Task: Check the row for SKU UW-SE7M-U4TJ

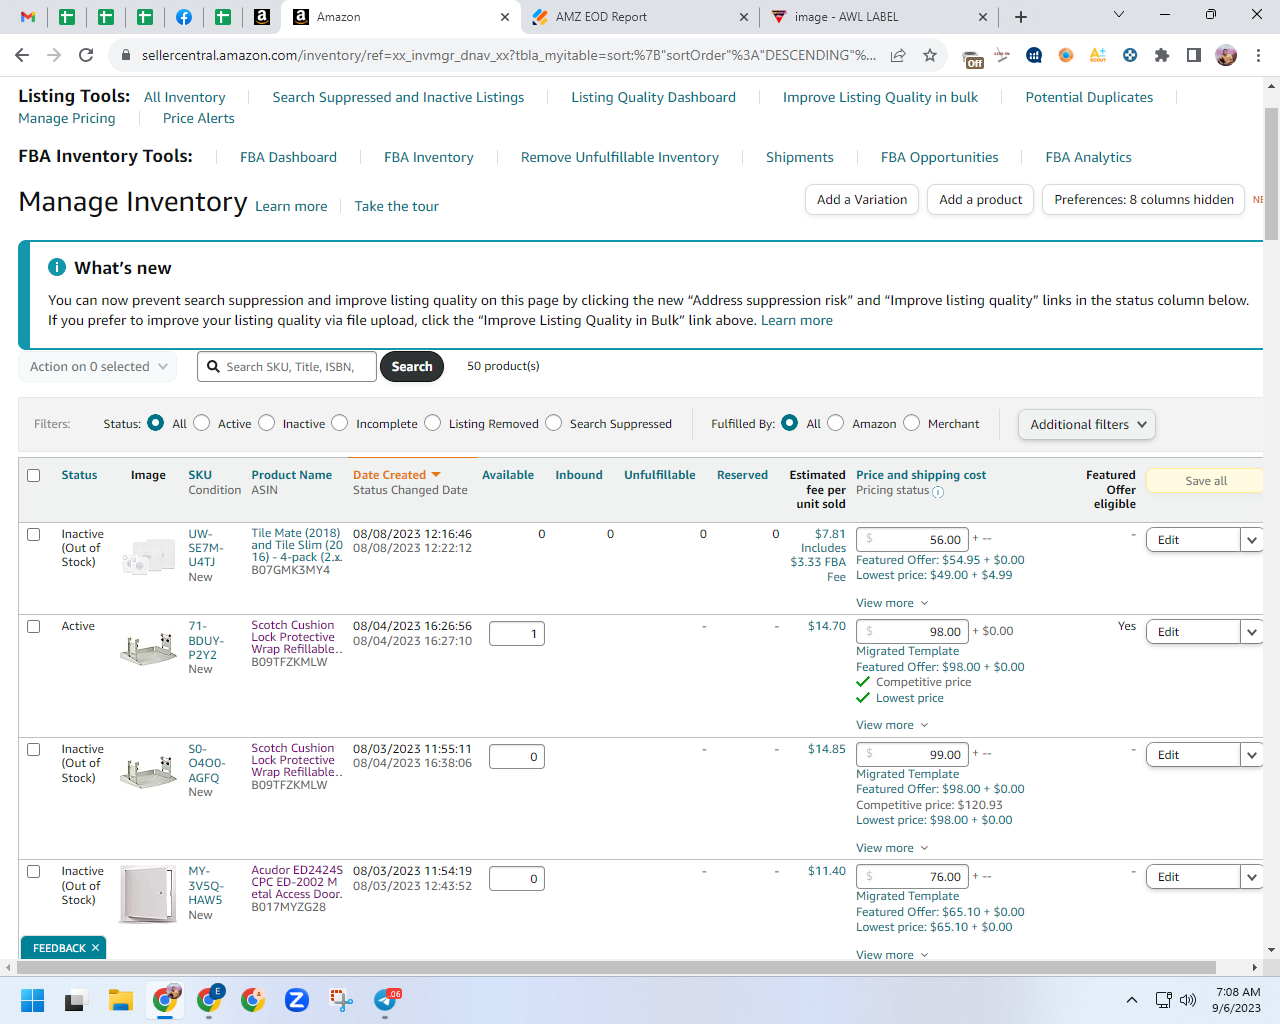Action: point(34,534)
